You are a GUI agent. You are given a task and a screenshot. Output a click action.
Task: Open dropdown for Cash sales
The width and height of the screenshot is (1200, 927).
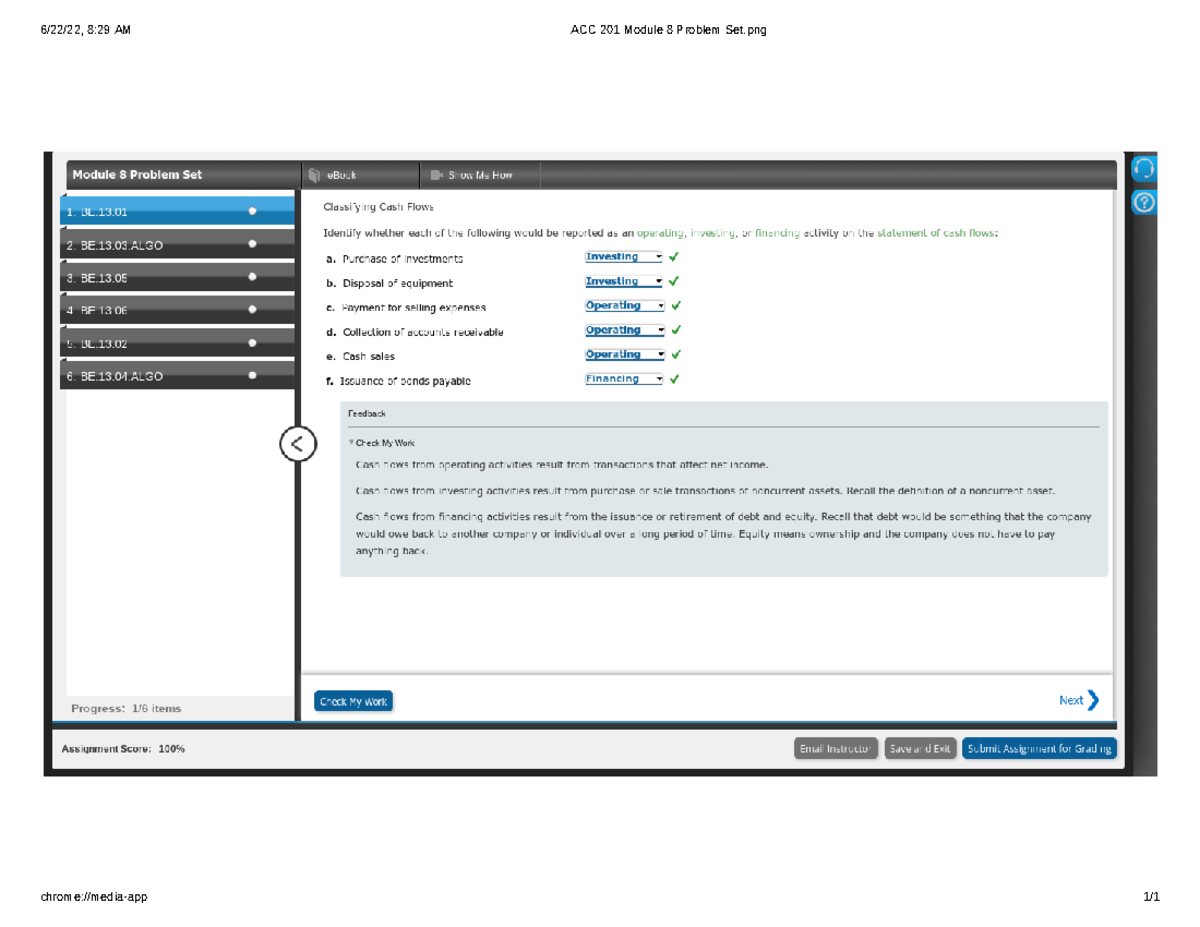[624, 355]
